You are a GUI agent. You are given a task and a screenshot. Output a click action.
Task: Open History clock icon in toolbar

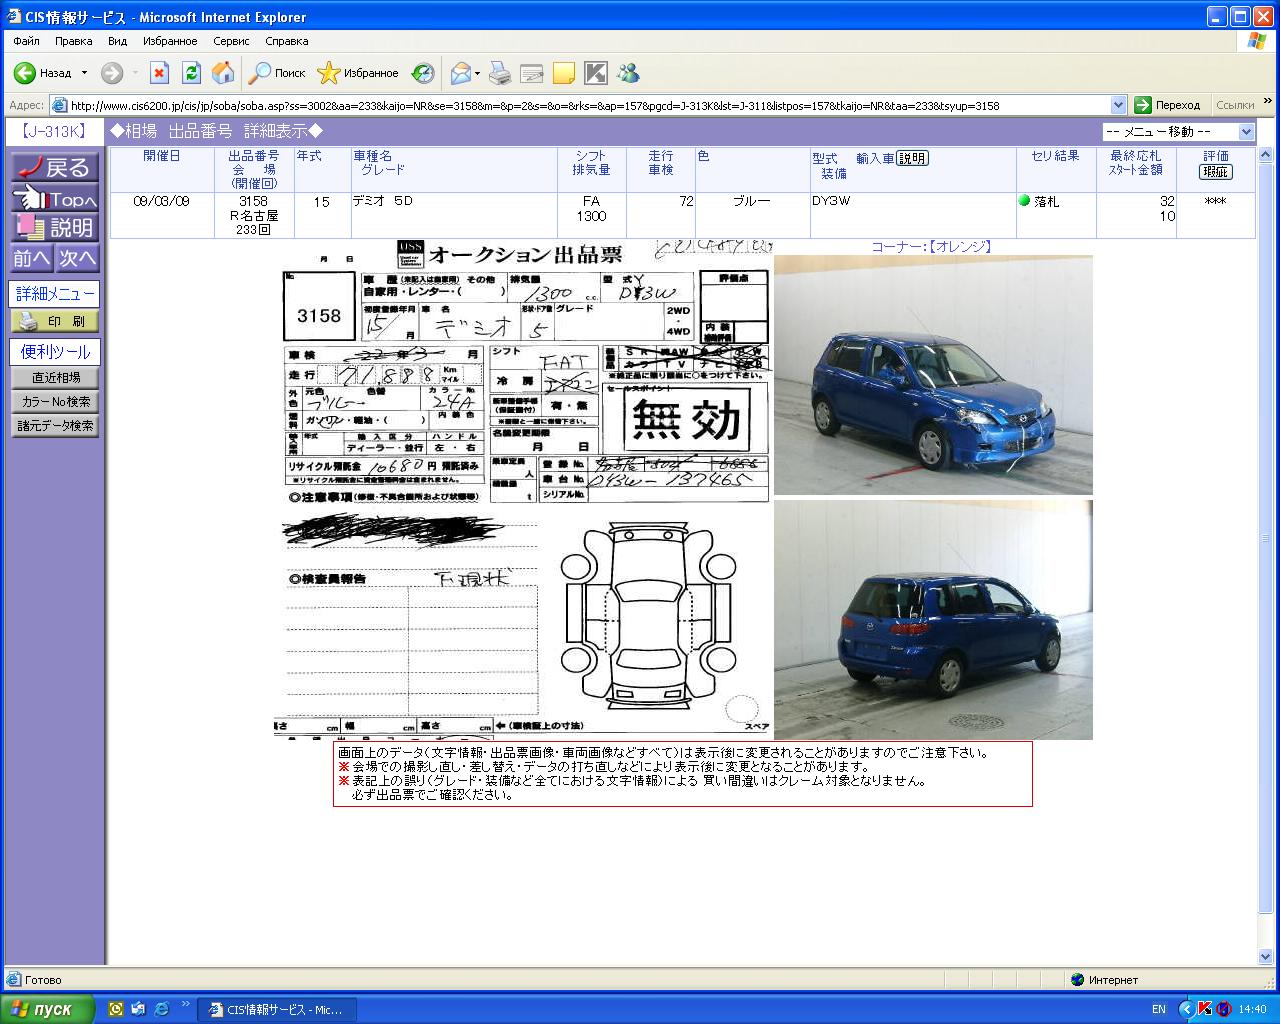(x=423, y=73)
